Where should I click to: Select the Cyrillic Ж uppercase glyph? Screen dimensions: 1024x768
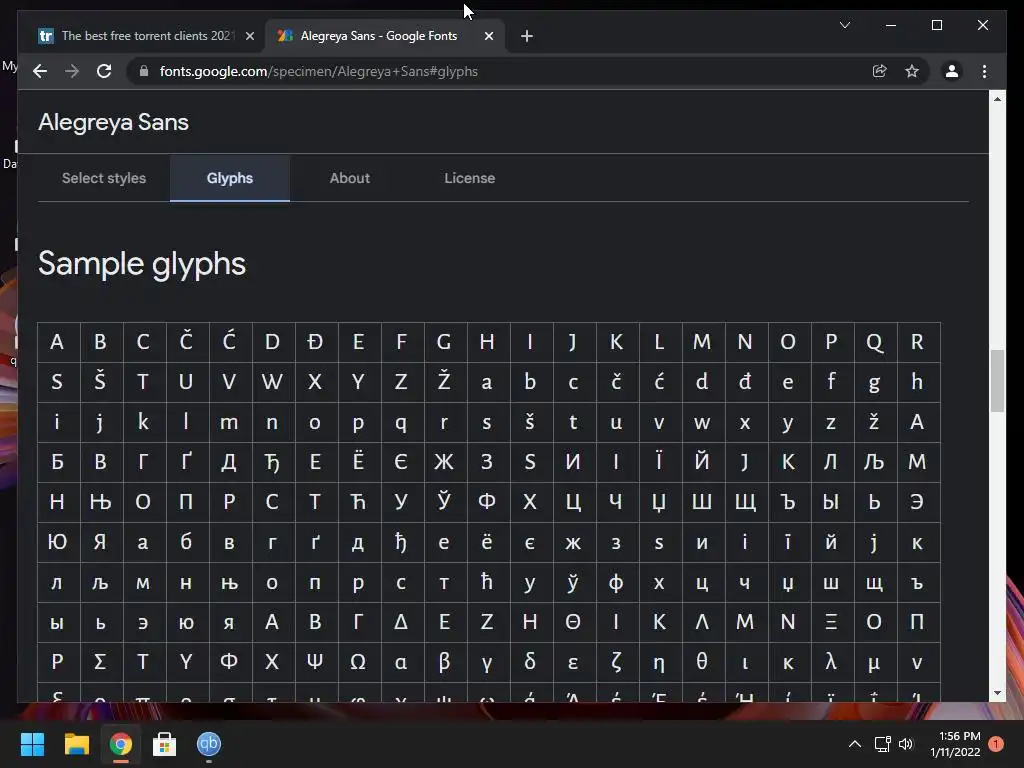pyautogui.click(x=444, y=462)
